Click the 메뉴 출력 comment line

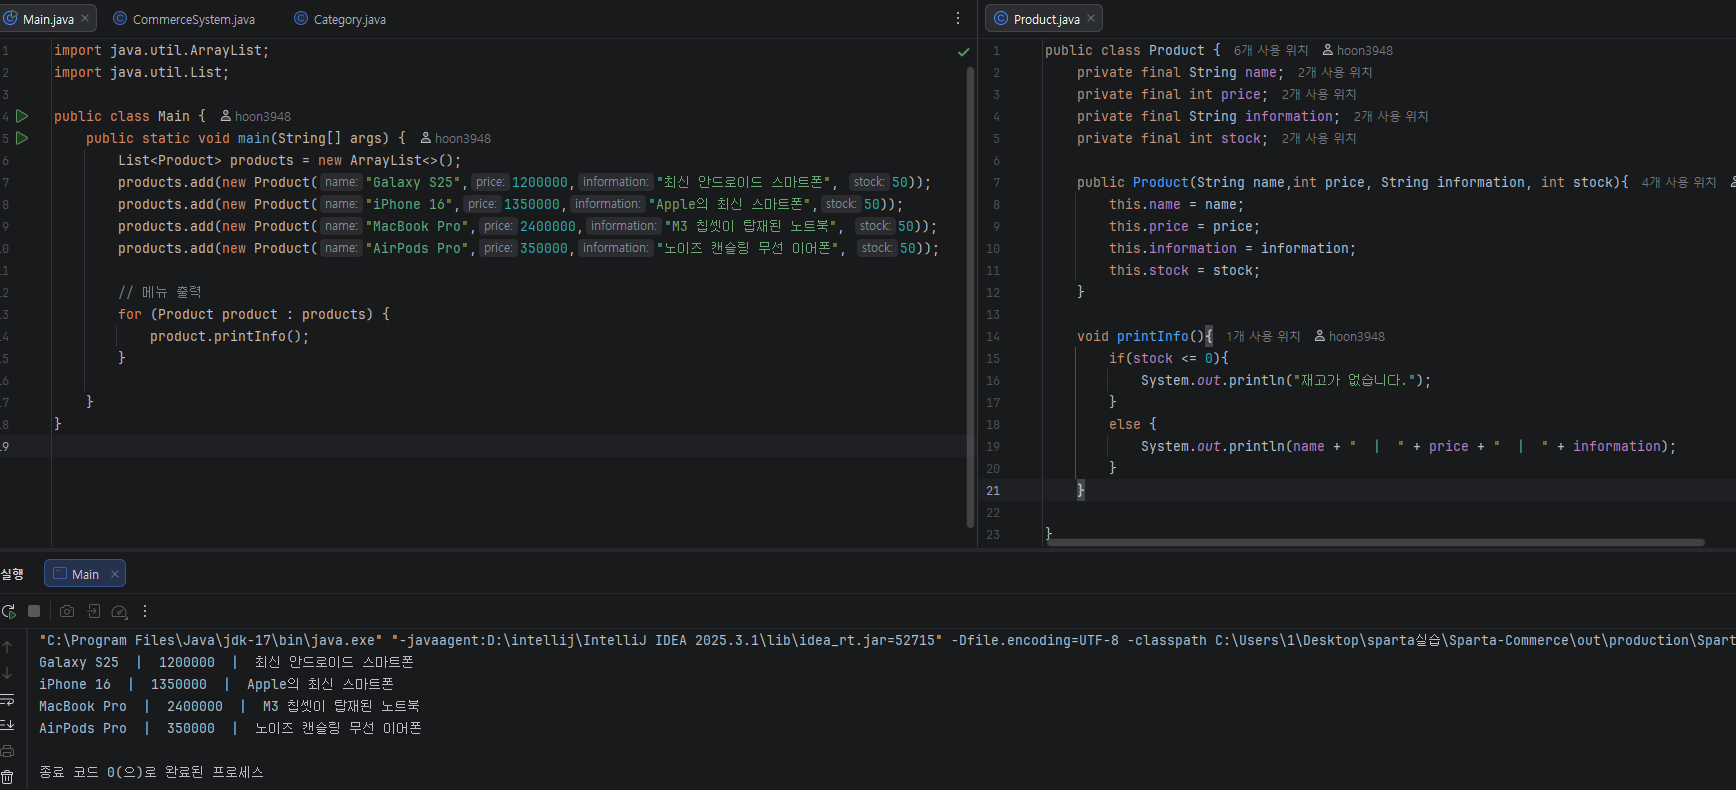pyautogui.click(x=160, y=292)
